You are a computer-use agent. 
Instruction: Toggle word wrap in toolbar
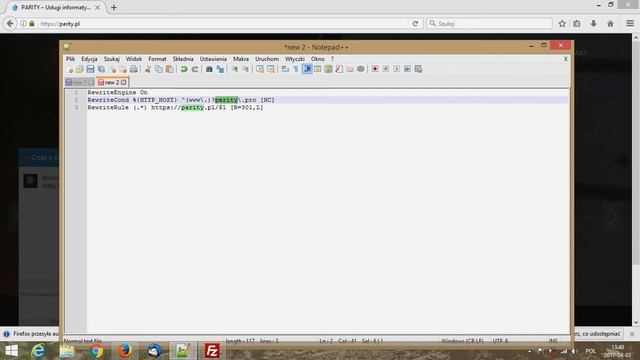tap(285, 69)
